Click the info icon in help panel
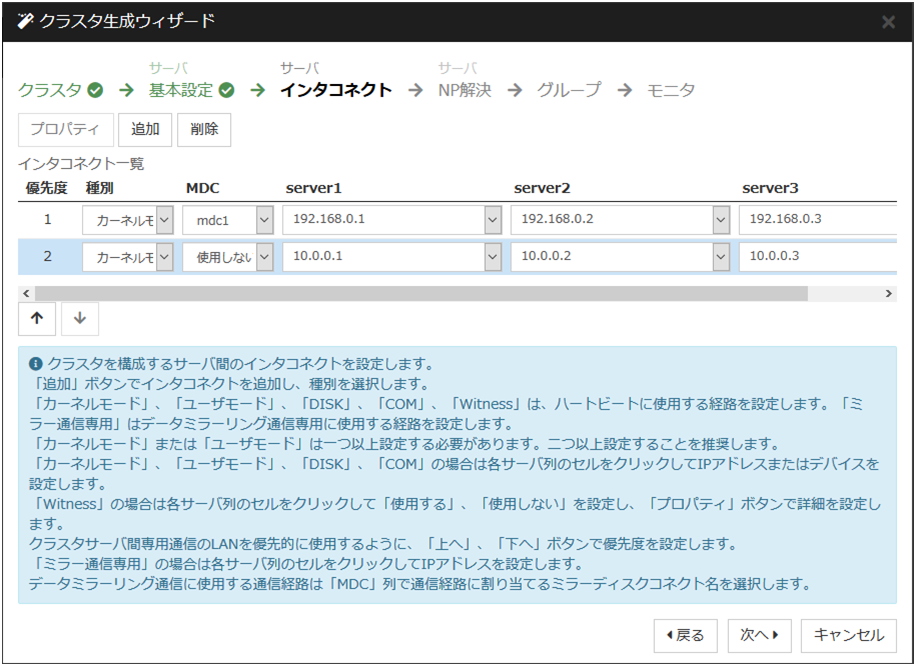 pyautogui.click(x=36, y=363)
